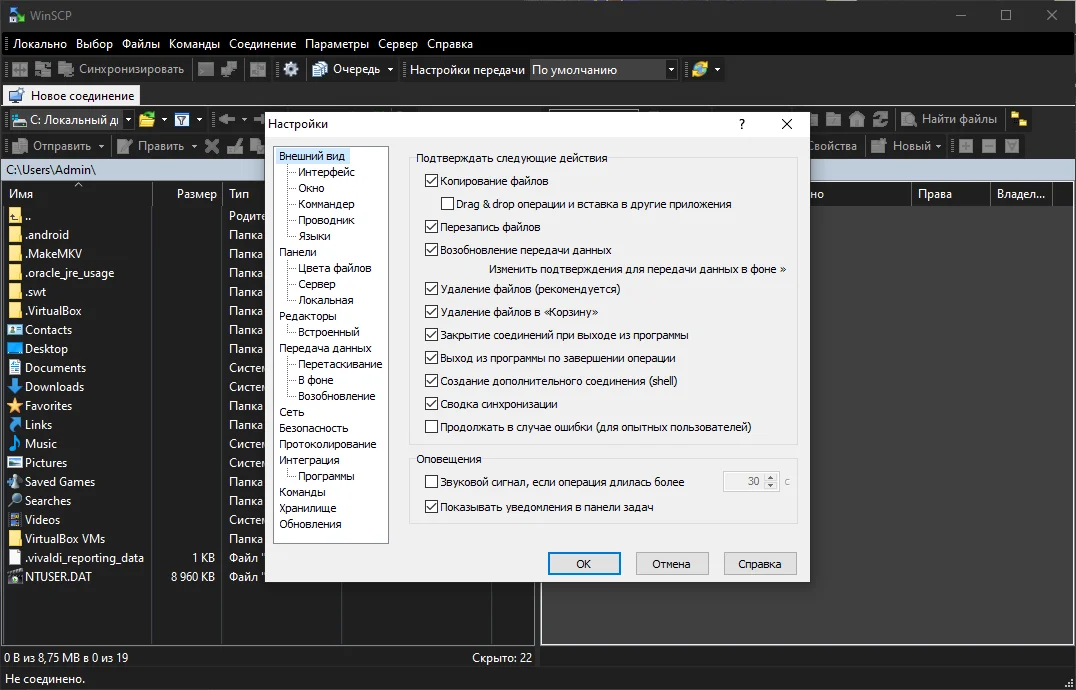Screen dimensions: 1076x690
Task: Click the folder tree icon in remote toolbar
Action: tap(1019, 119)
